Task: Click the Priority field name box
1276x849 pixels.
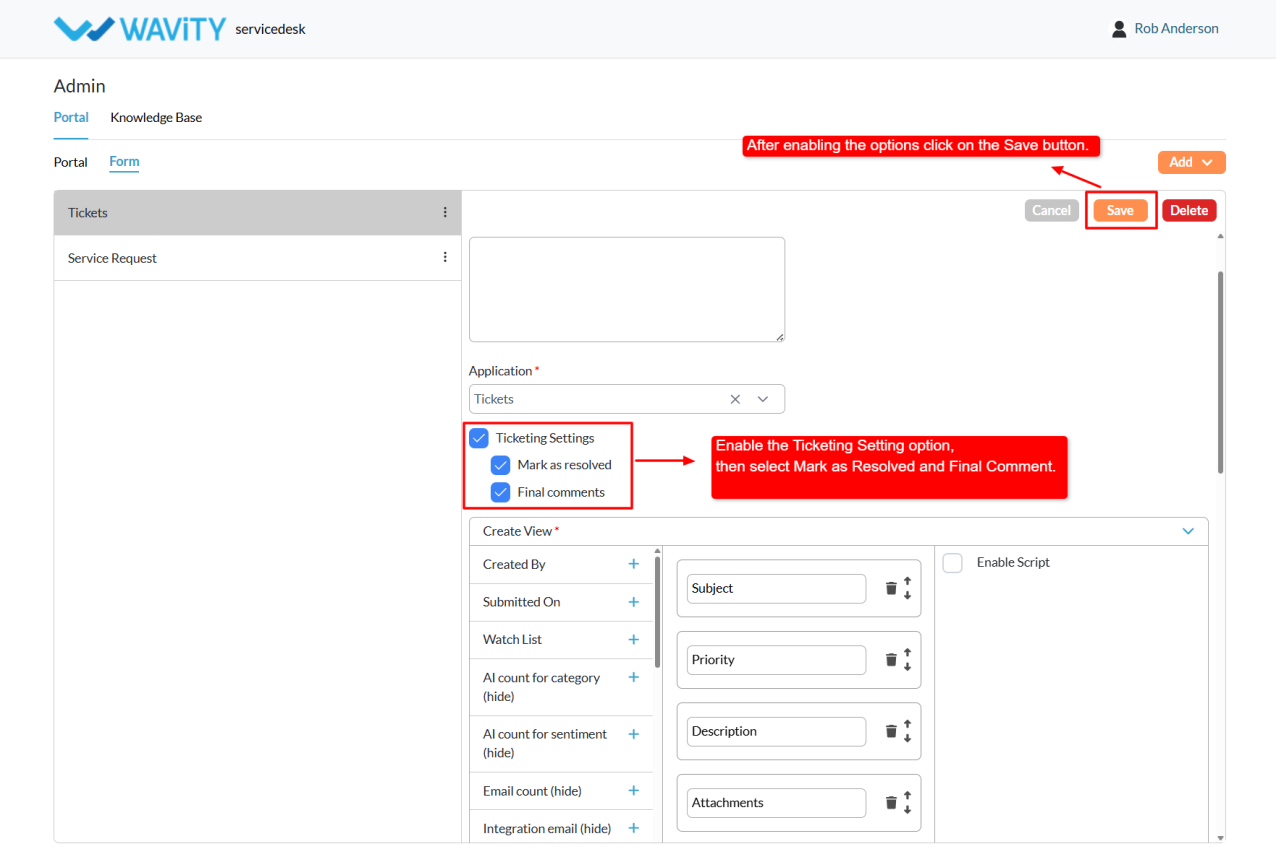Action: point(776,660)
